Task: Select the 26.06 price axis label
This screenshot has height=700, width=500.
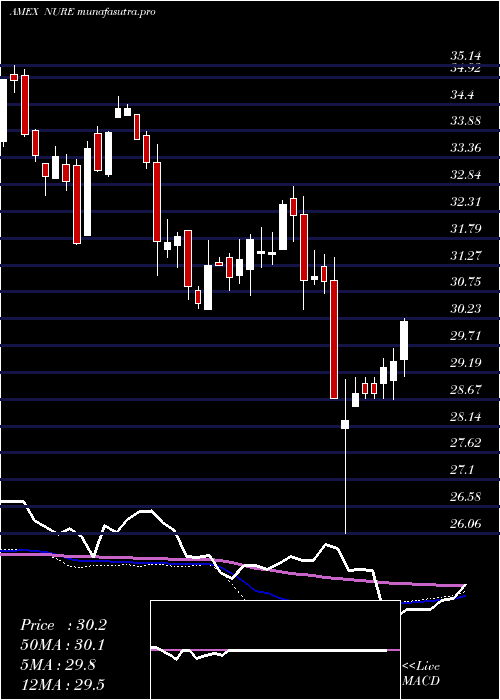Action: click(x=466, y=523)
